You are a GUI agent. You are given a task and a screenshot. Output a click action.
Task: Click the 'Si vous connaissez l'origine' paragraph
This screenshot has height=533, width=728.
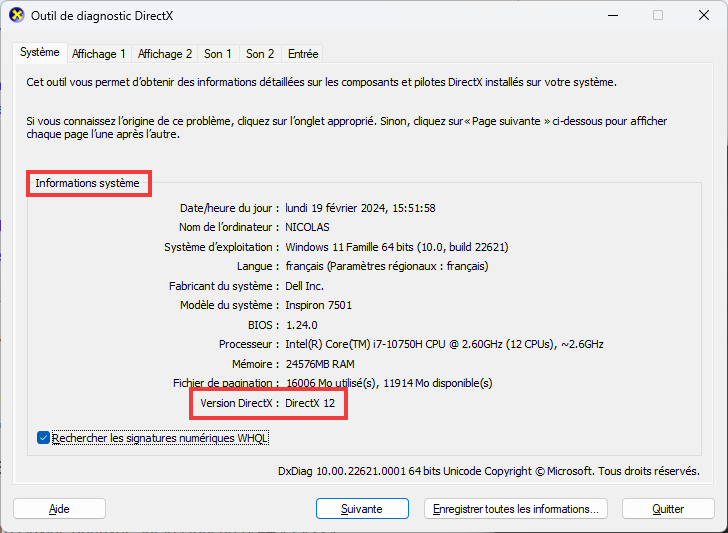(x=347, y=128)
